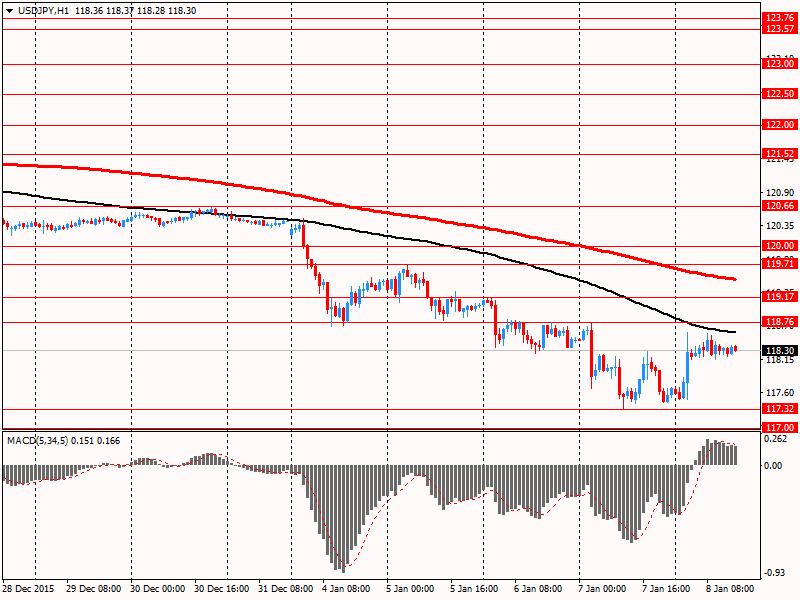Viewport: 800px width, 600px height.
Task: Open the USDJPY chart dropdown arrow
Action: pyautogui.click(x=10, y=11)
